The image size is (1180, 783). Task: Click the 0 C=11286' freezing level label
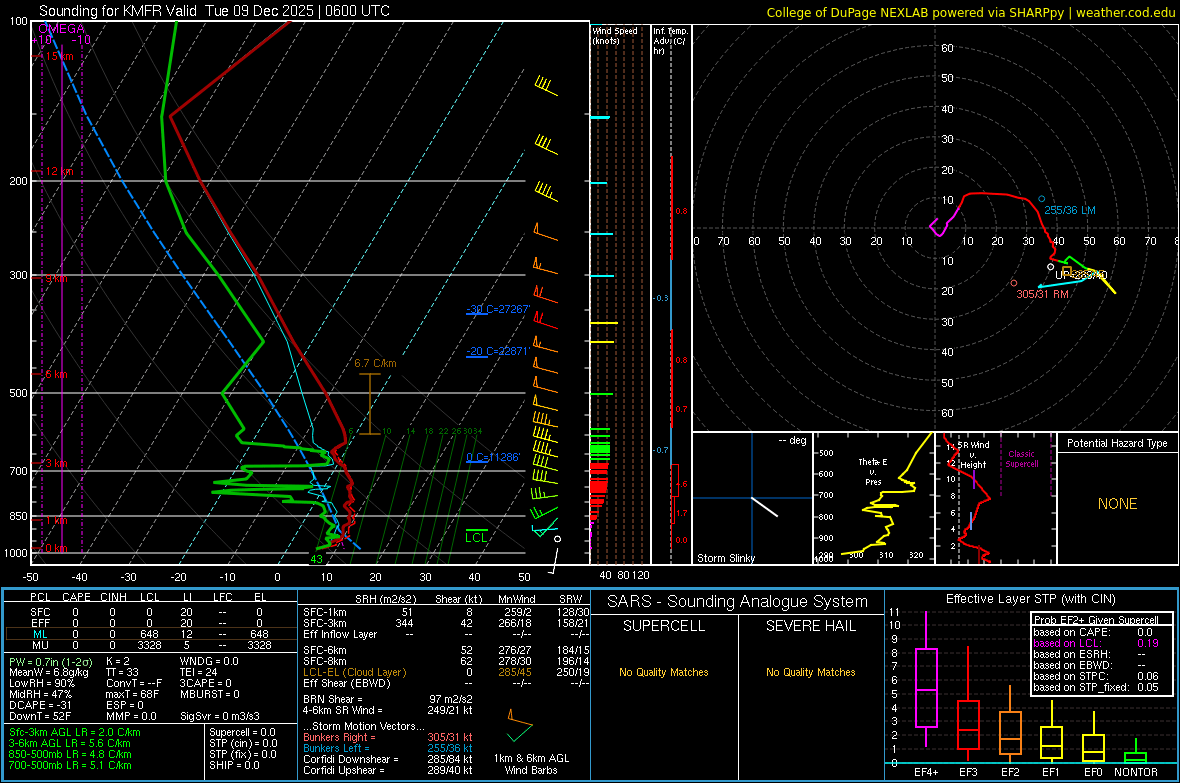click(493, 457)
